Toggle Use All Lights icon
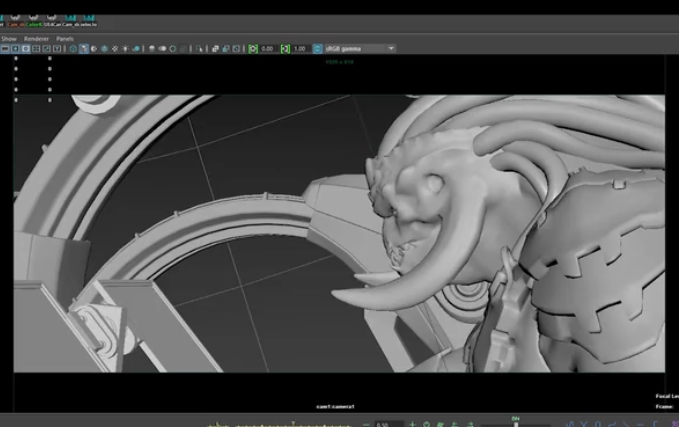 tap(125, 49)
